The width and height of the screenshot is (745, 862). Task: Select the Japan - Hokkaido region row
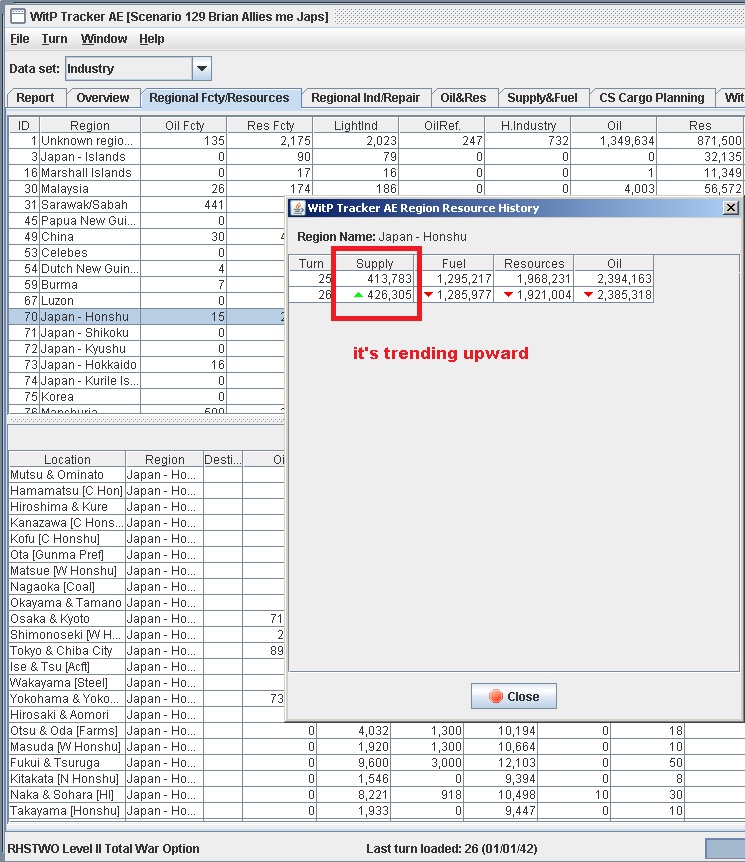[147, 364]
